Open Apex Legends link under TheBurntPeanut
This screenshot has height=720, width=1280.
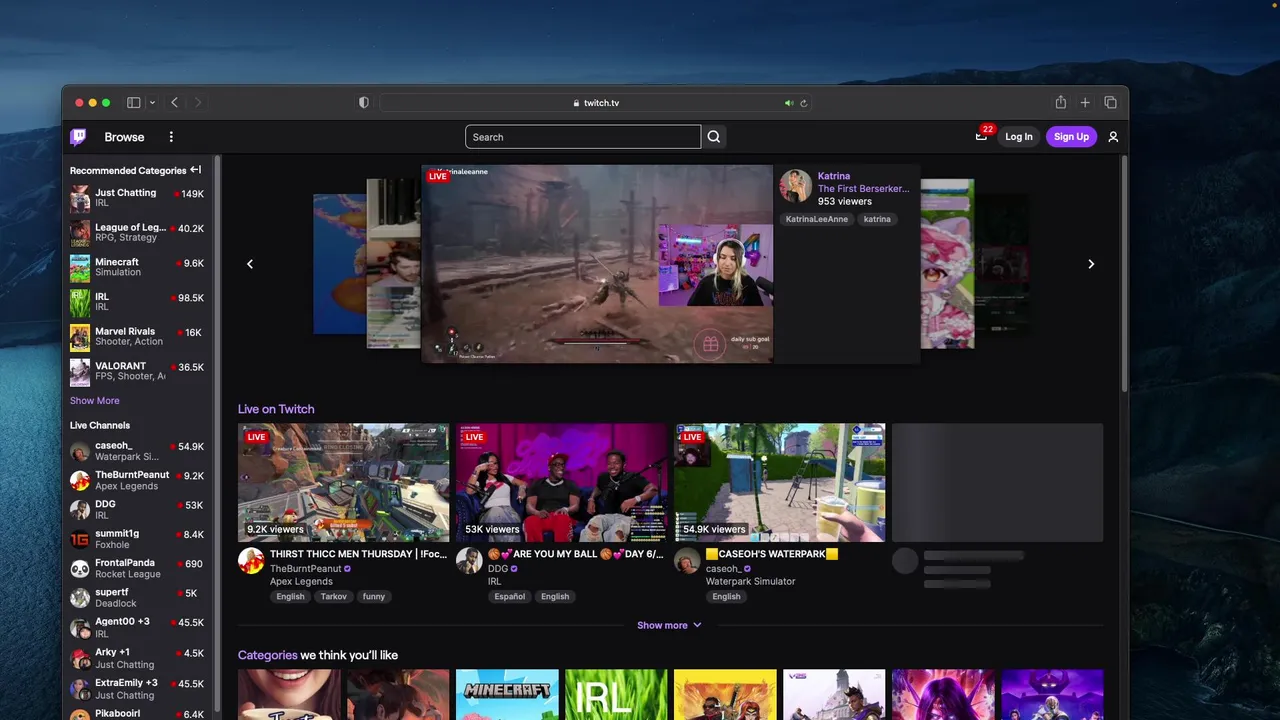(x=301, y=581)
